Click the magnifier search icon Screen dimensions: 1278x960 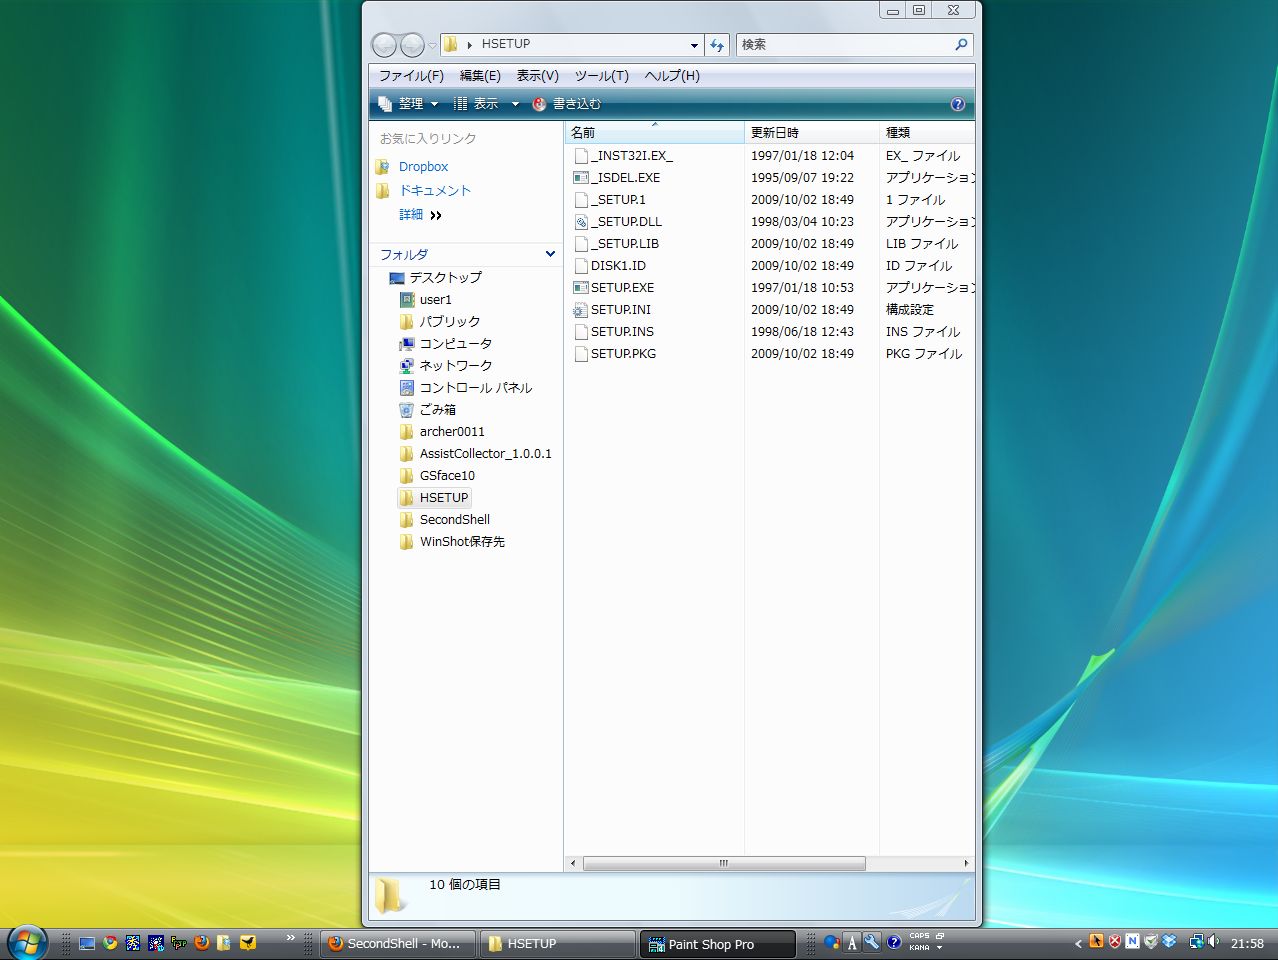pos(961,45)
